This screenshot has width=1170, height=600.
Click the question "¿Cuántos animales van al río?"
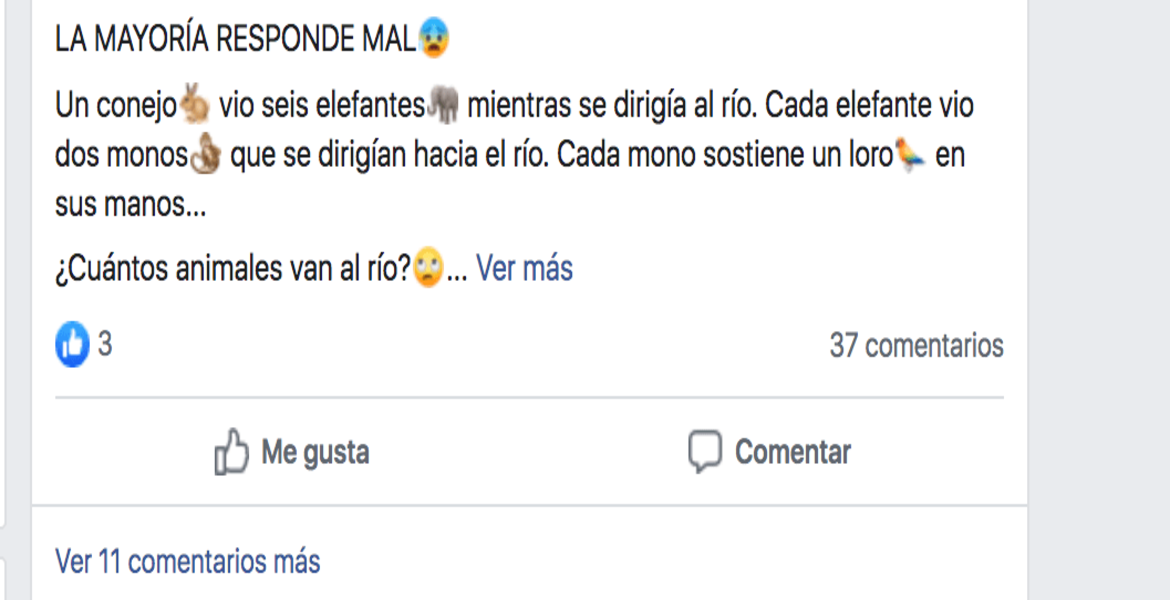tap(232, 268)
